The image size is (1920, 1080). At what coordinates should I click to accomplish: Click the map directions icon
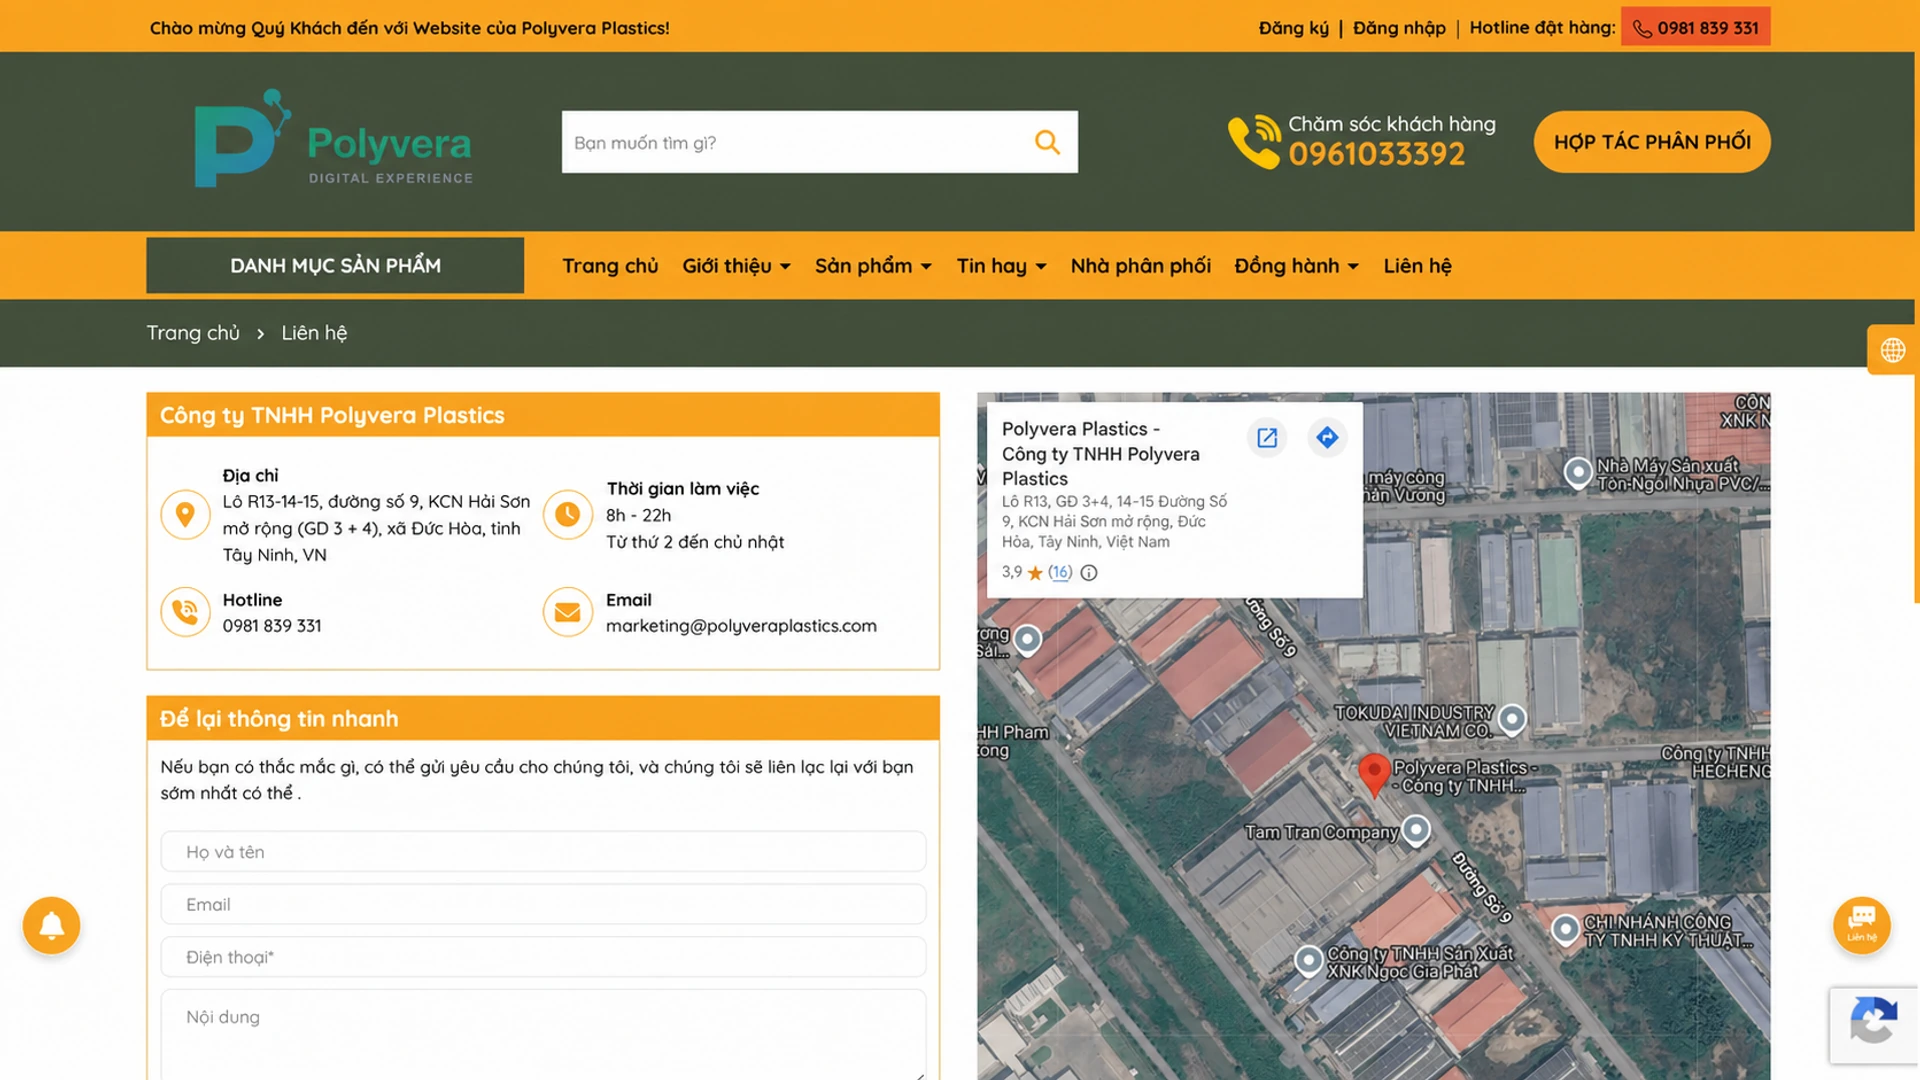tap(1327, 438)
